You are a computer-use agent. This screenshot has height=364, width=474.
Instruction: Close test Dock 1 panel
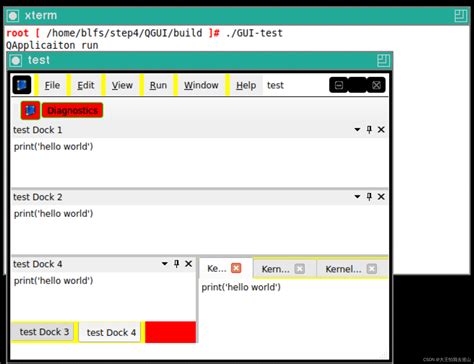click(x=381, y=130)
